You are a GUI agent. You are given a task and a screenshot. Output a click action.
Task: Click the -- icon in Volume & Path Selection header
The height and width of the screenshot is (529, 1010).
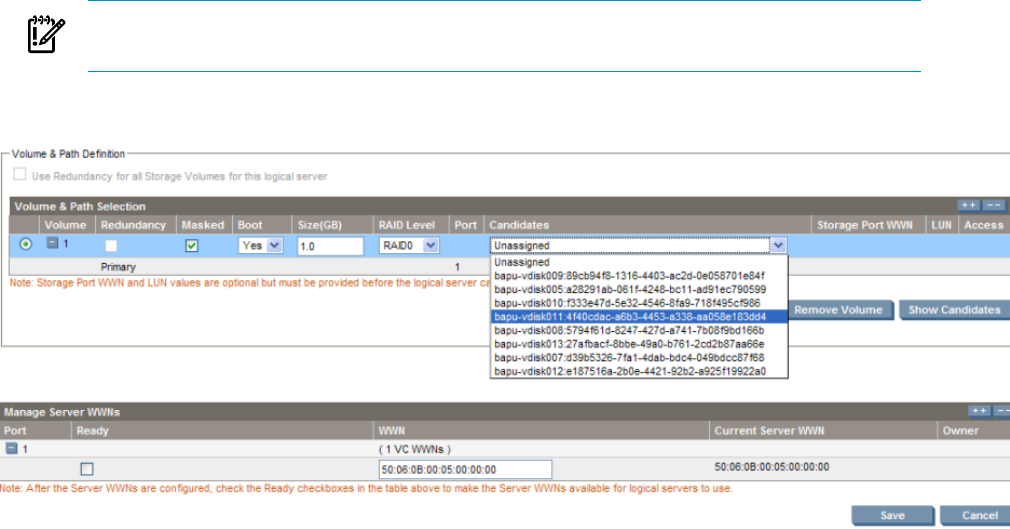(994, 205)
